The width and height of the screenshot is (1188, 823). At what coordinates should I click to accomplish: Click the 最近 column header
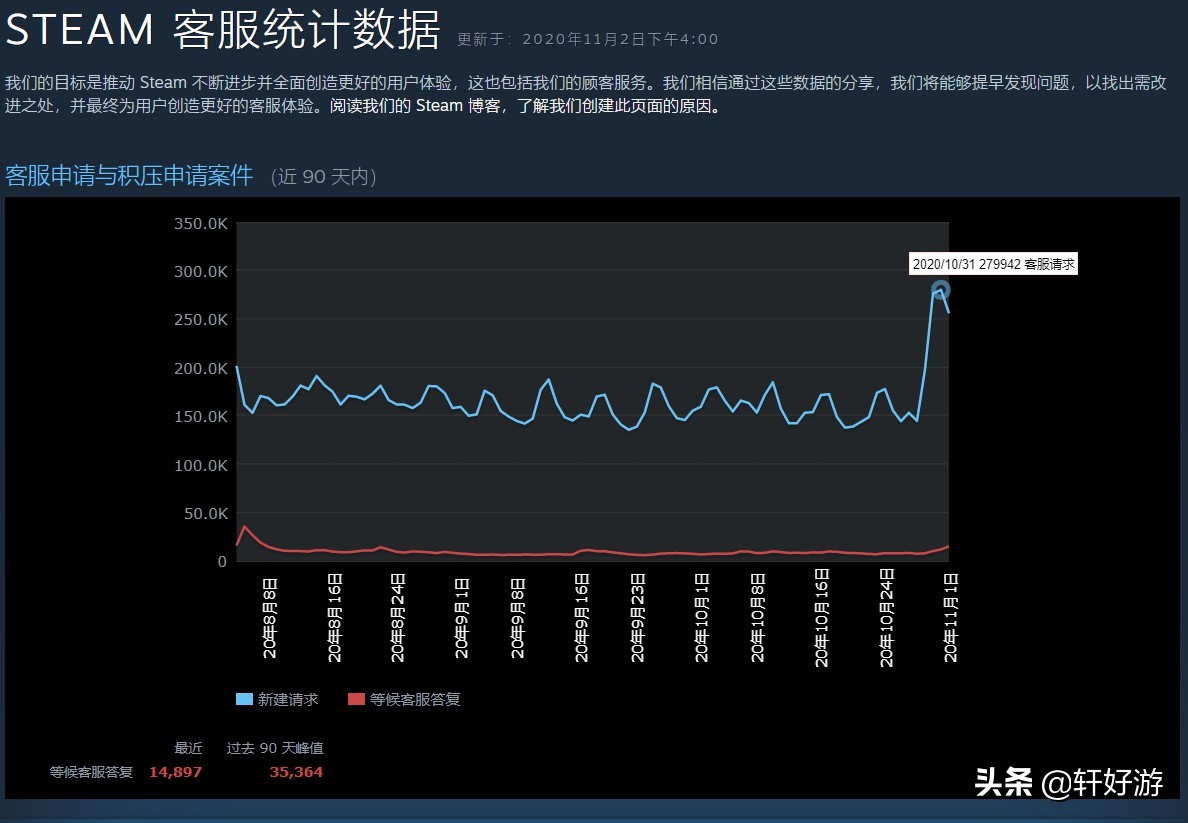189,748
